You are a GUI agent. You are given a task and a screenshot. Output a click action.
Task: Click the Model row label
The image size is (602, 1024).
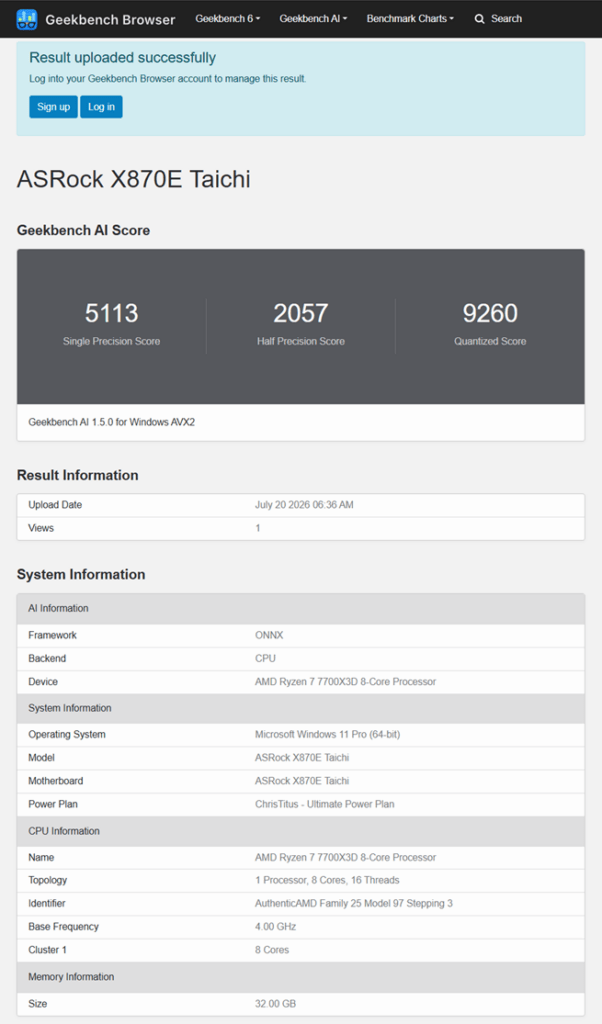tap(41, 758)
